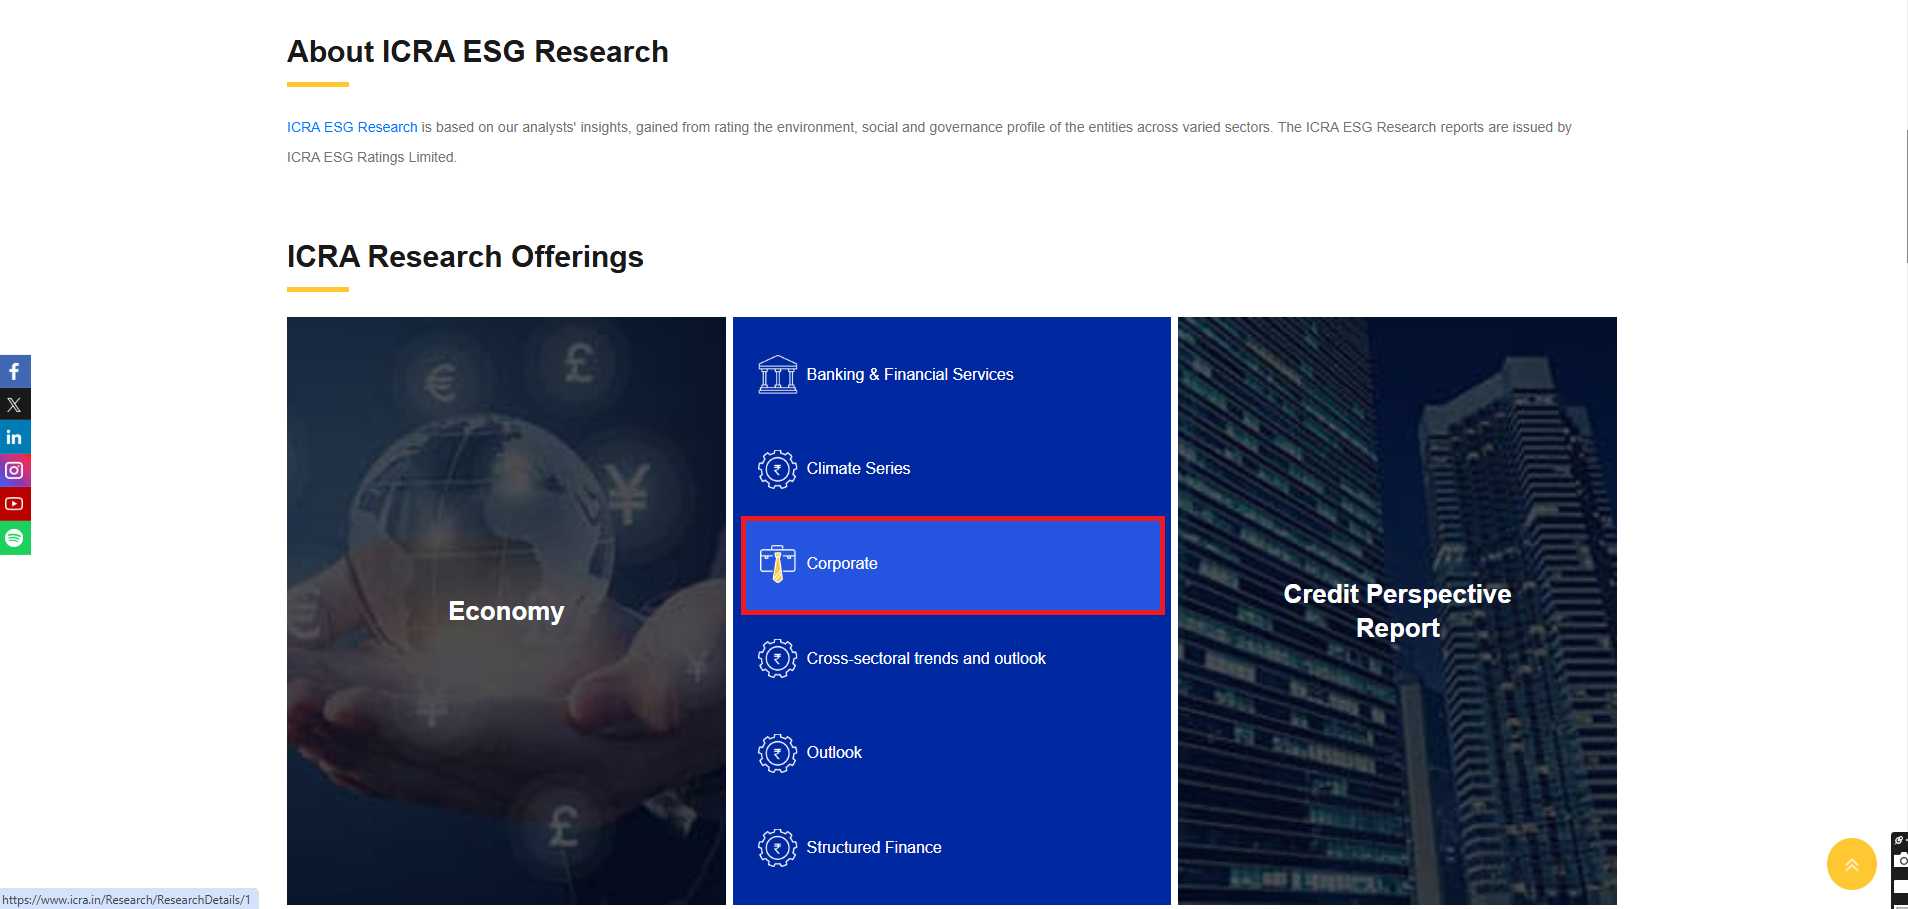Image resolution: width=1908 pixels, height=909 pixels.
Task: Select Climate Series from the offerings list
Action: pyautogui.click(x=858, y=468)
